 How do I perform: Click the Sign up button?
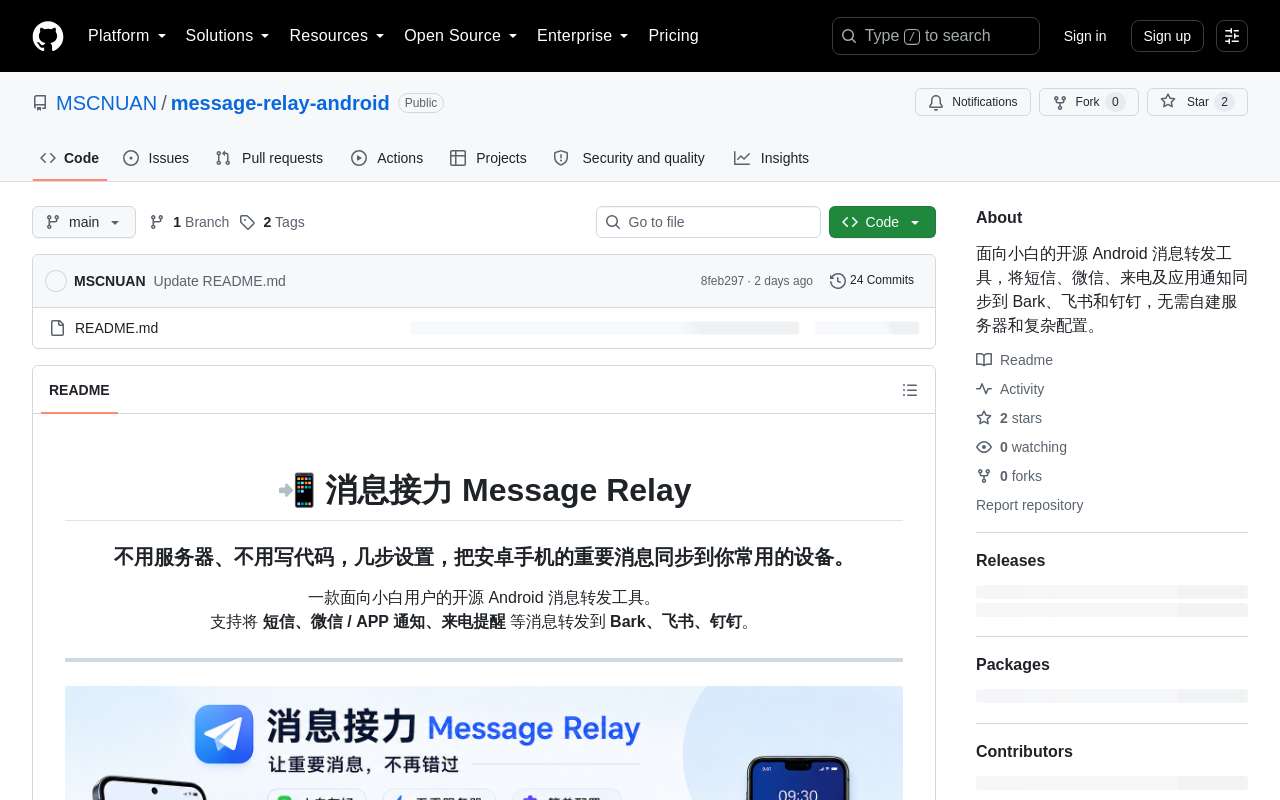coord(1167,36)
